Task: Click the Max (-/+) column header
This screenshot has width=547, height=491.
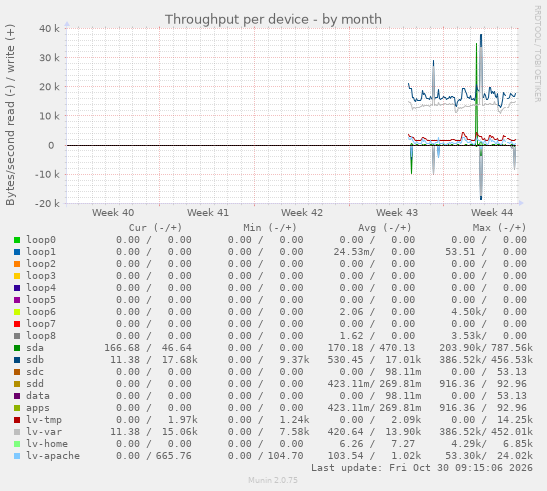Action: click(499, 228)
